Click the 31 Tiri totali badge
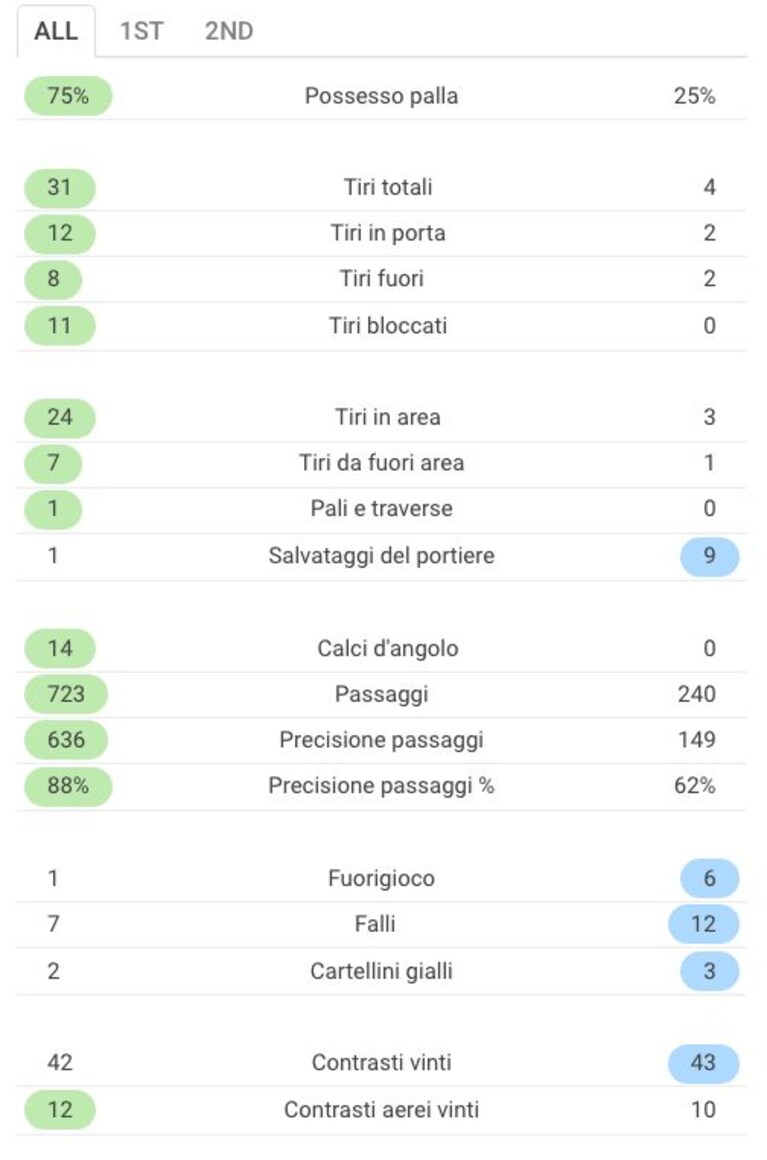Viewport: 767px width, 1160px height. pyautogui.click(x=60, y=188)
